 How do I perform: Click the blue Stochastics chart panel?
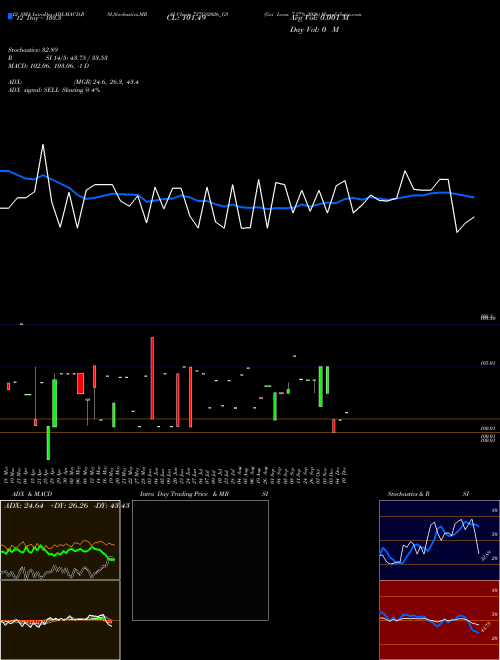[439, 540]
